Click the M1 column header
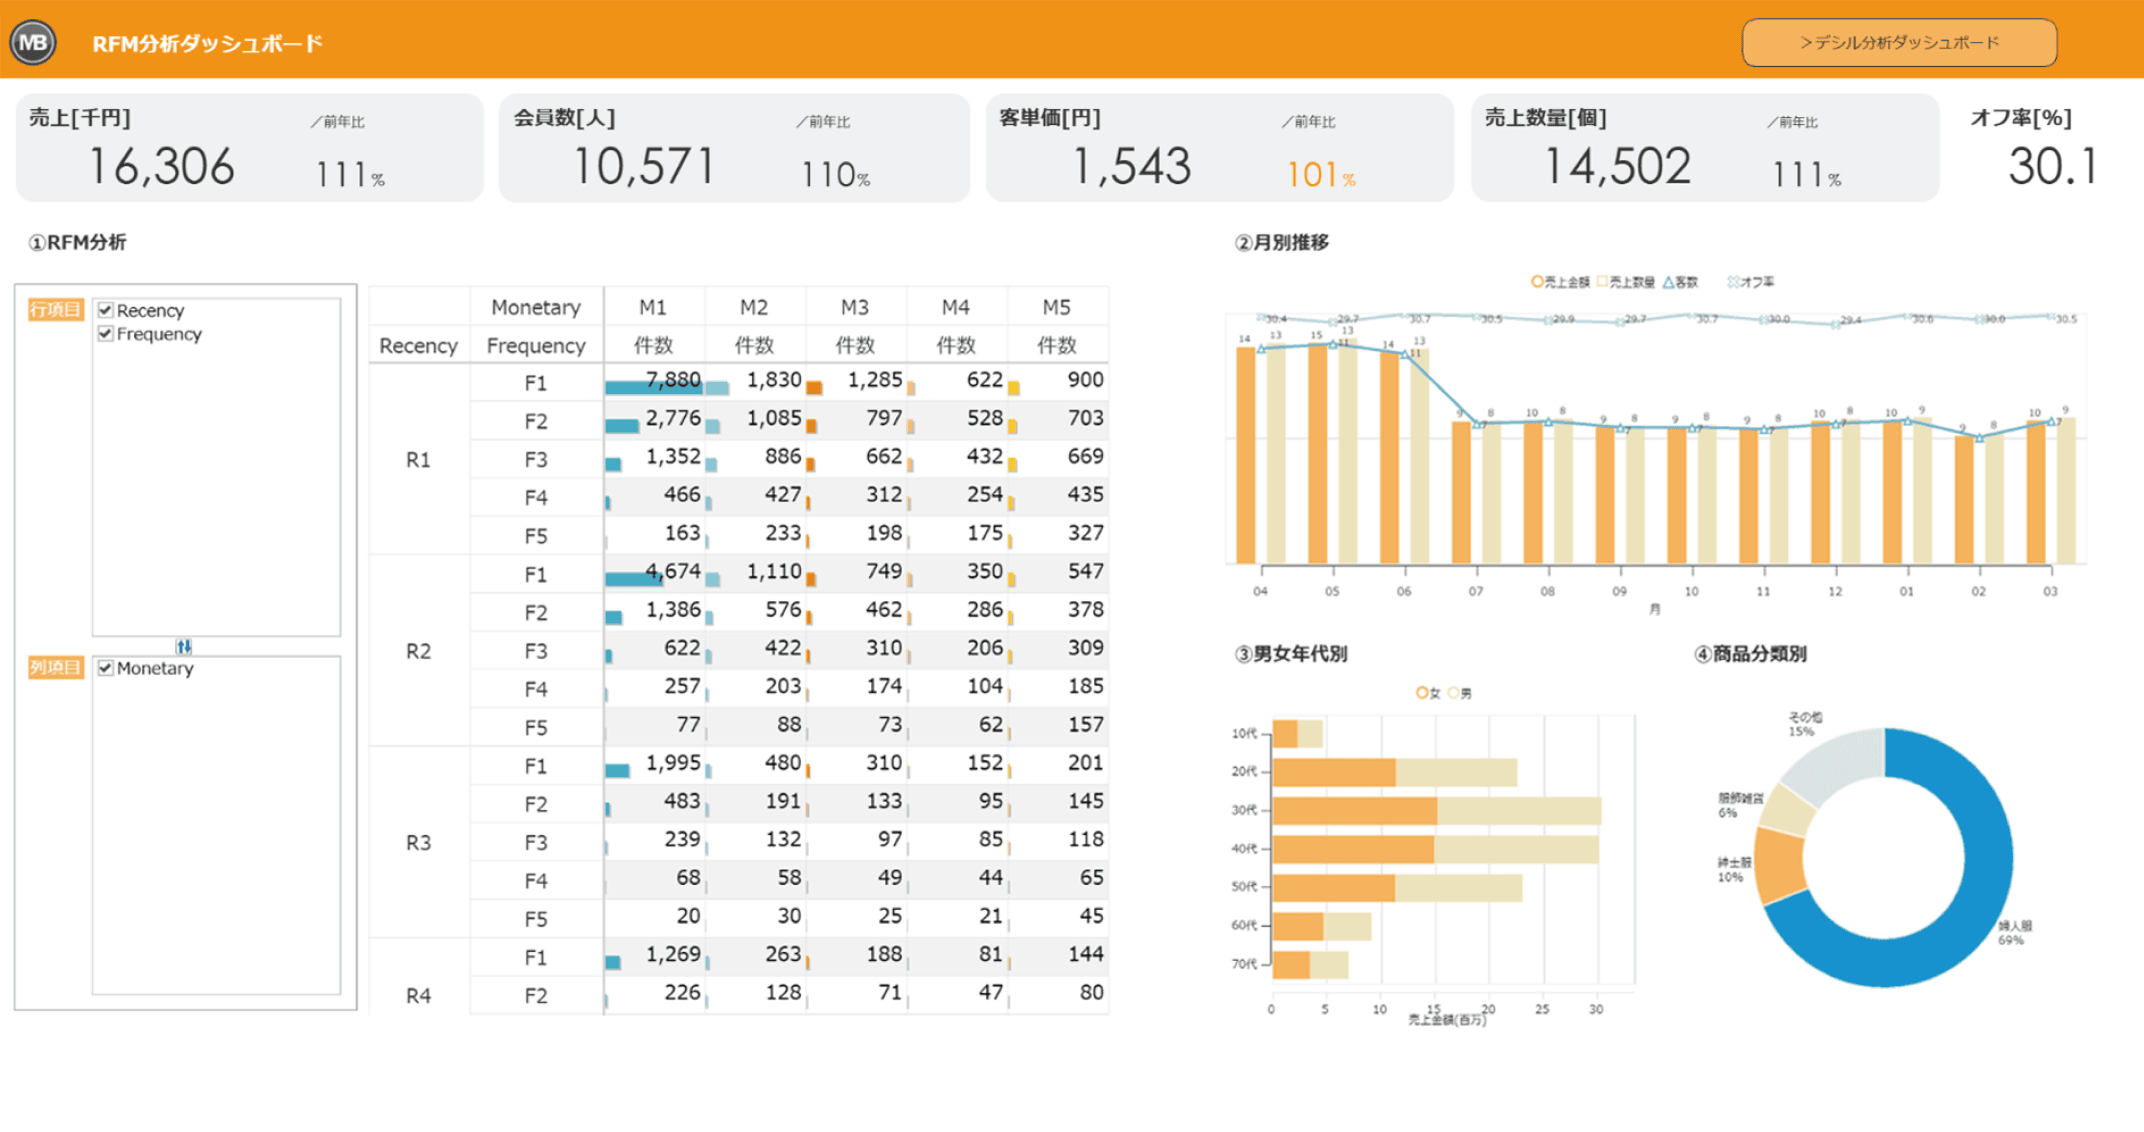Image resolution: width=2144 pixels, height=1132 pixels. pos(653,307)
